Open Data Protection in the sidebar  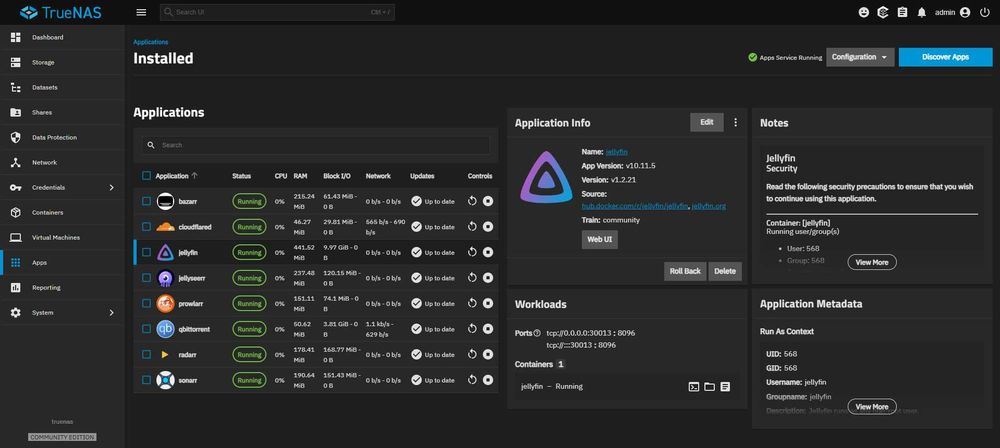(62, 137)
